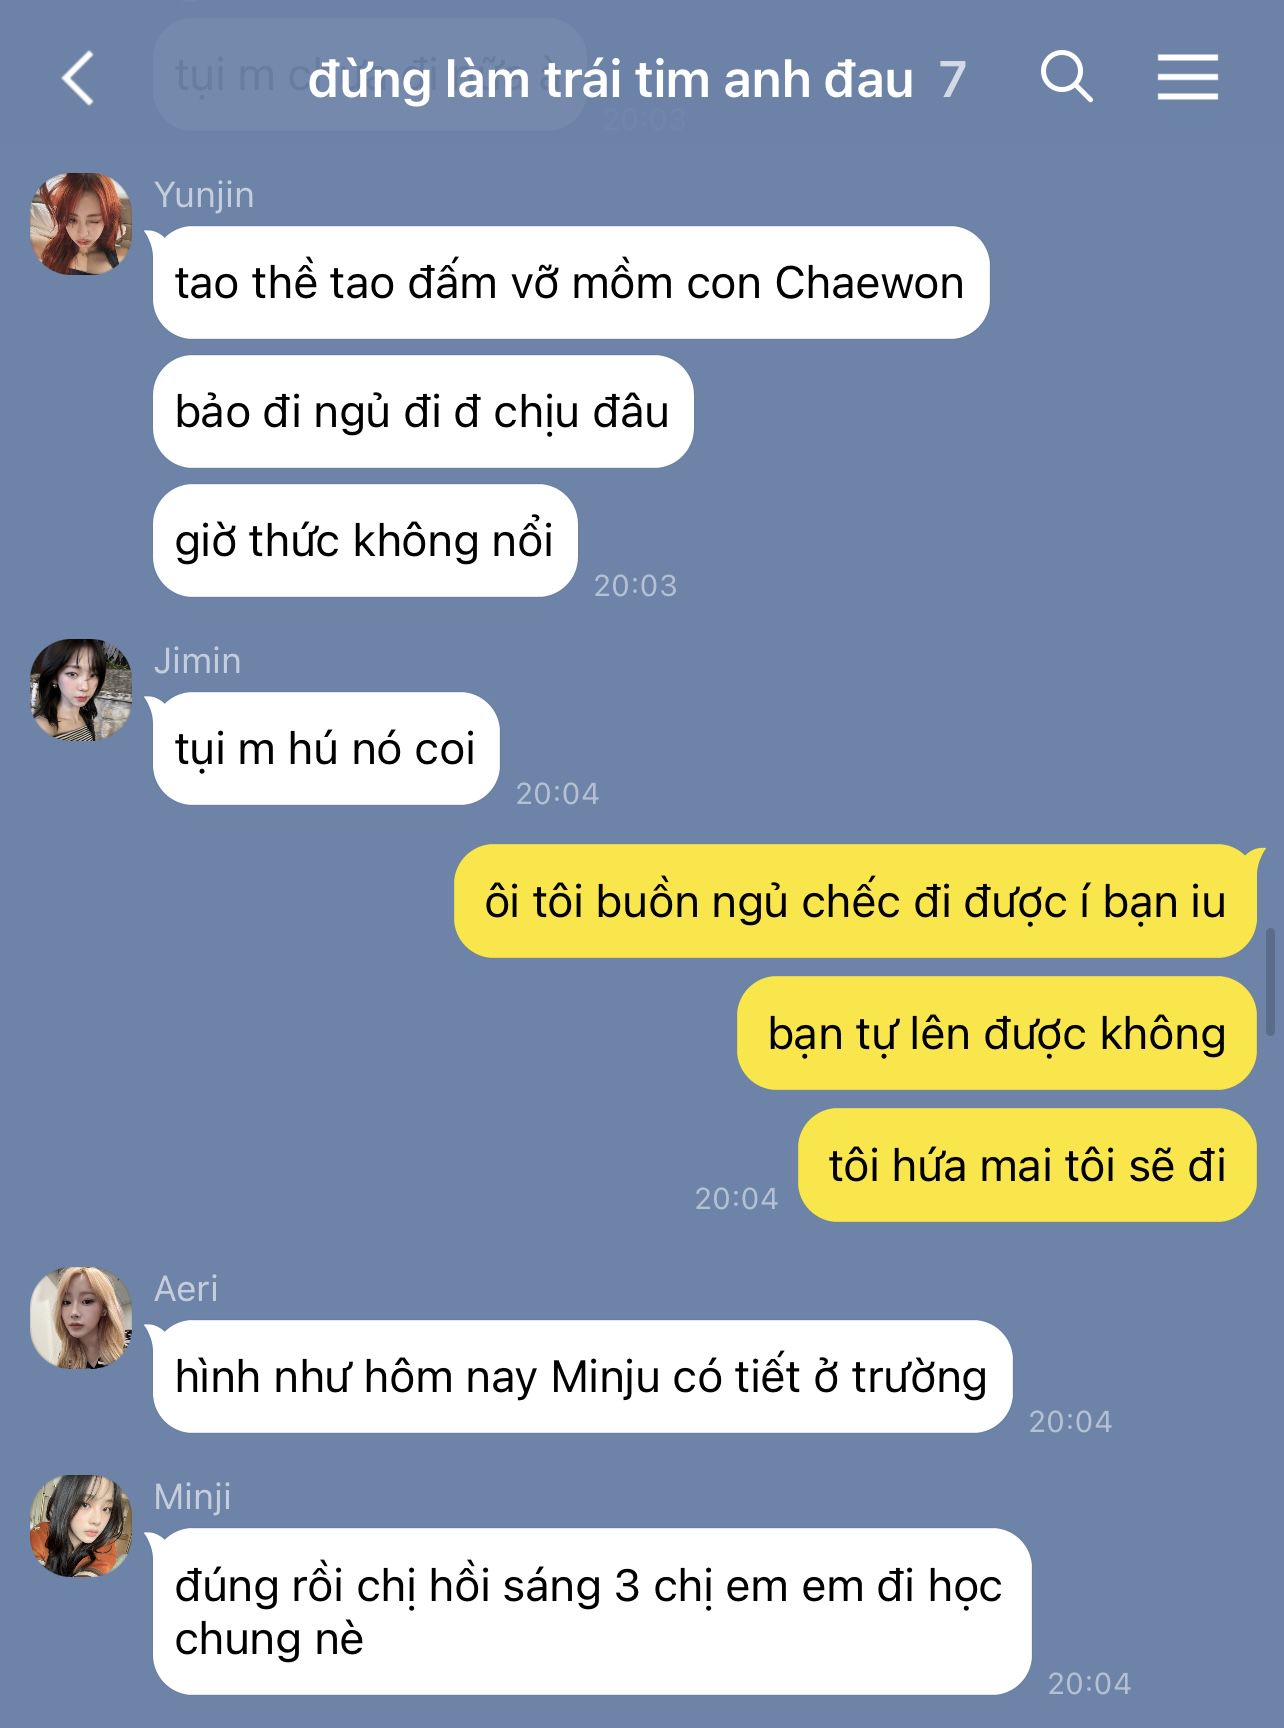Select Jimin's message "tụi m hú nó coi"
Screen dimensions: 1284x1728
pos(325,749)
